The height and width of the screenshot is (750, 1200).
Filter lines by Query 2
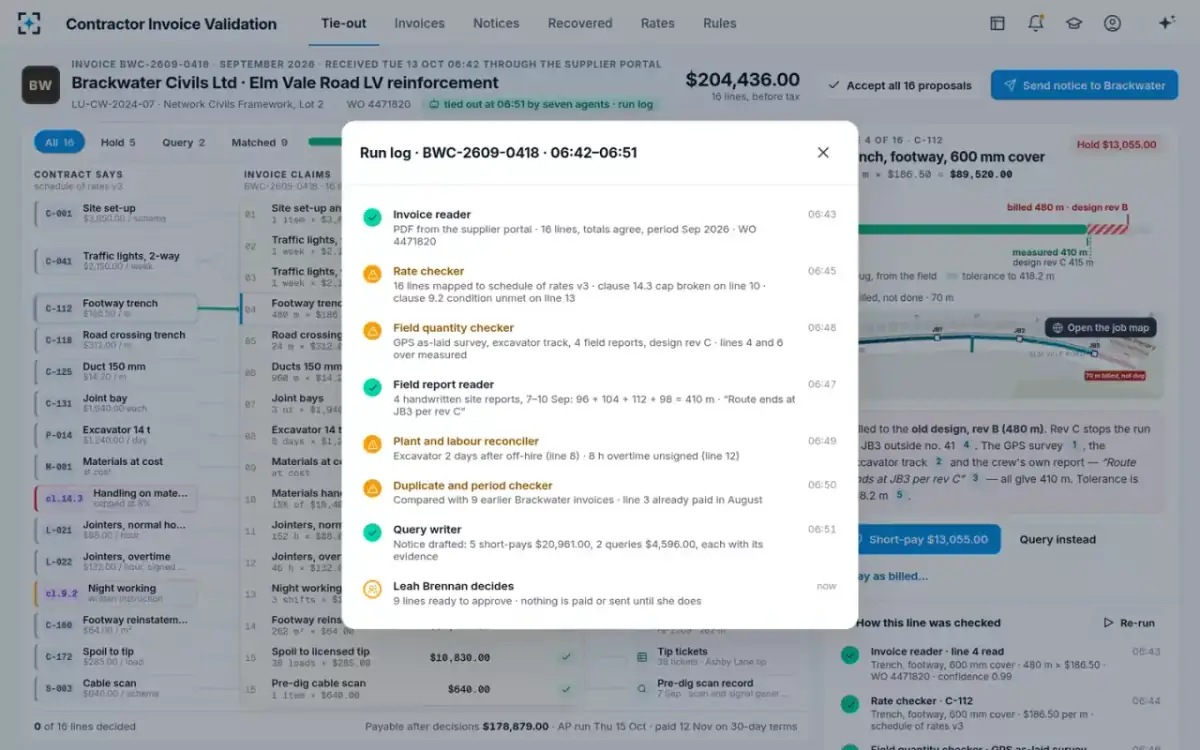pyautogui.click(x=184, y=142)
